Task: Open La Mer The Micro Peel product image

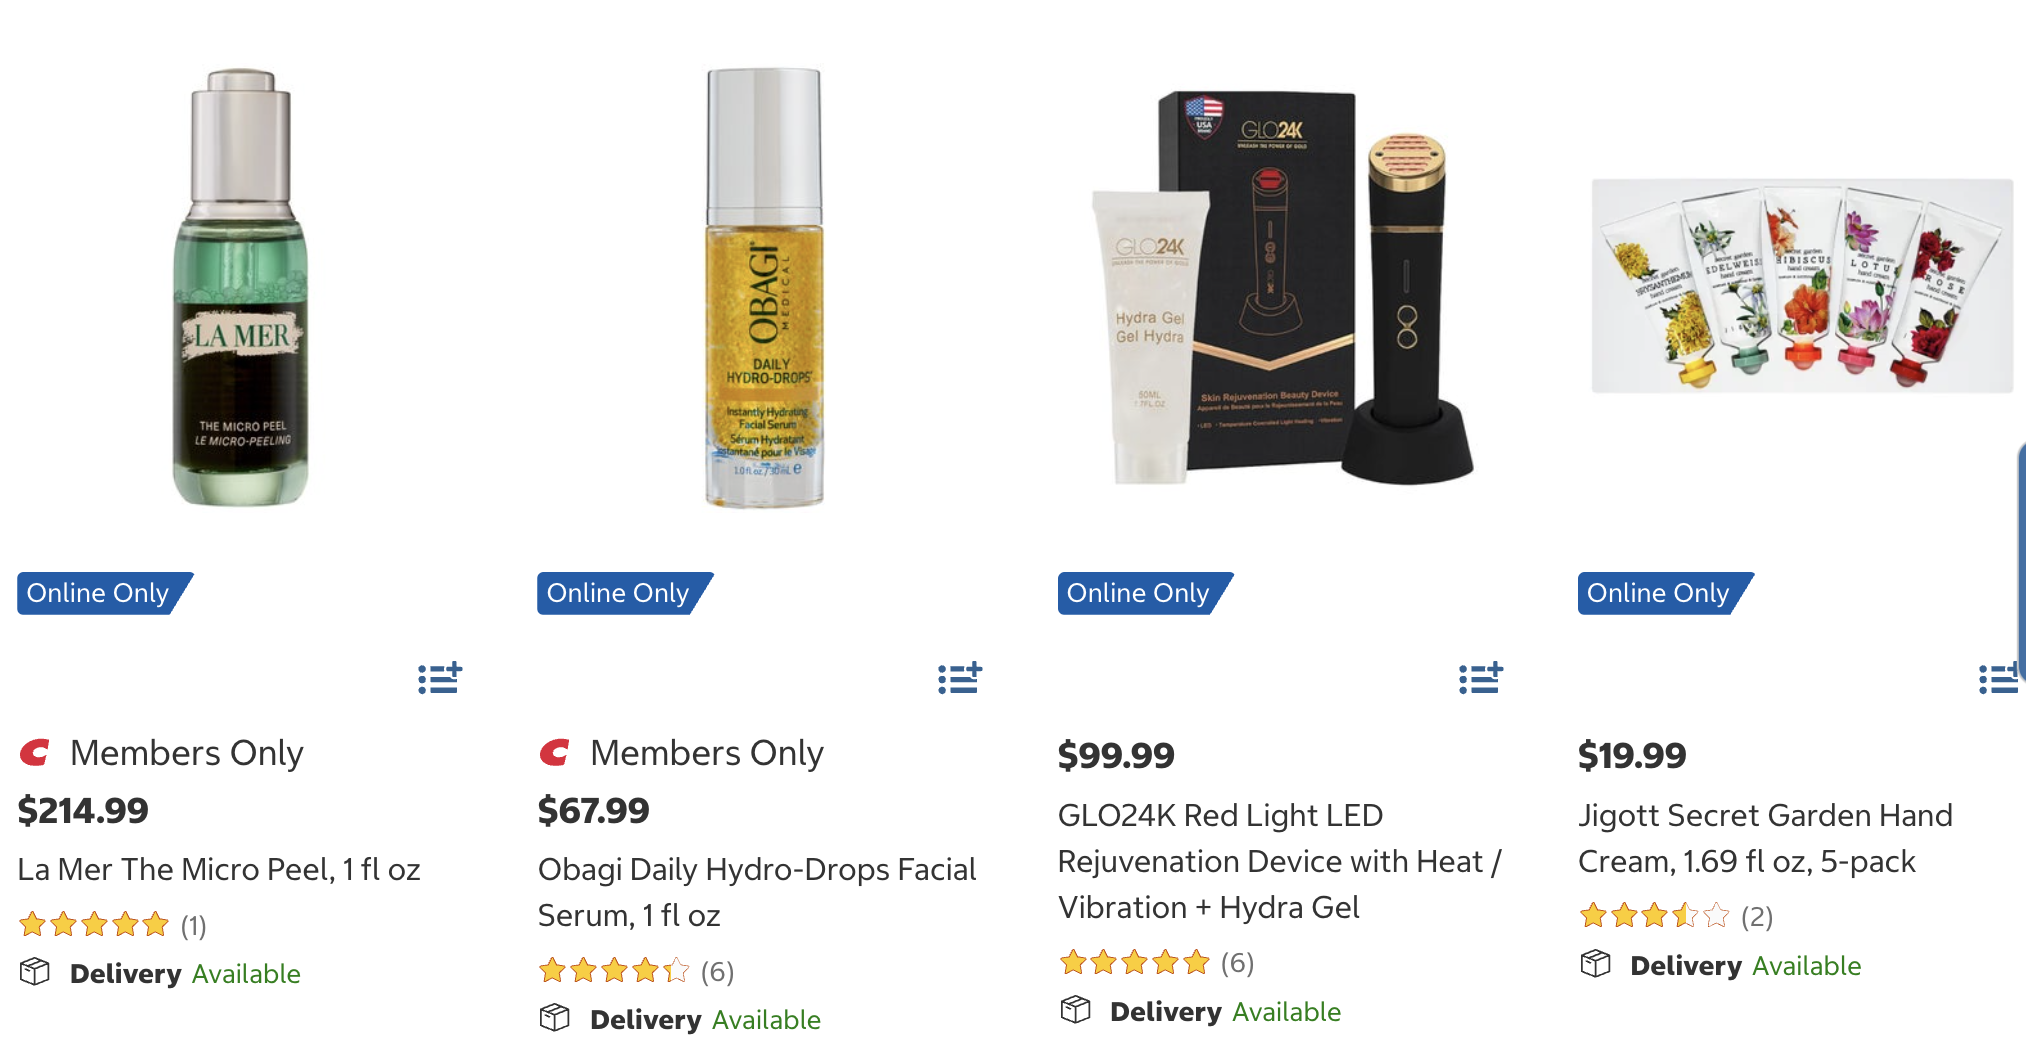Action: pos(241,287)
